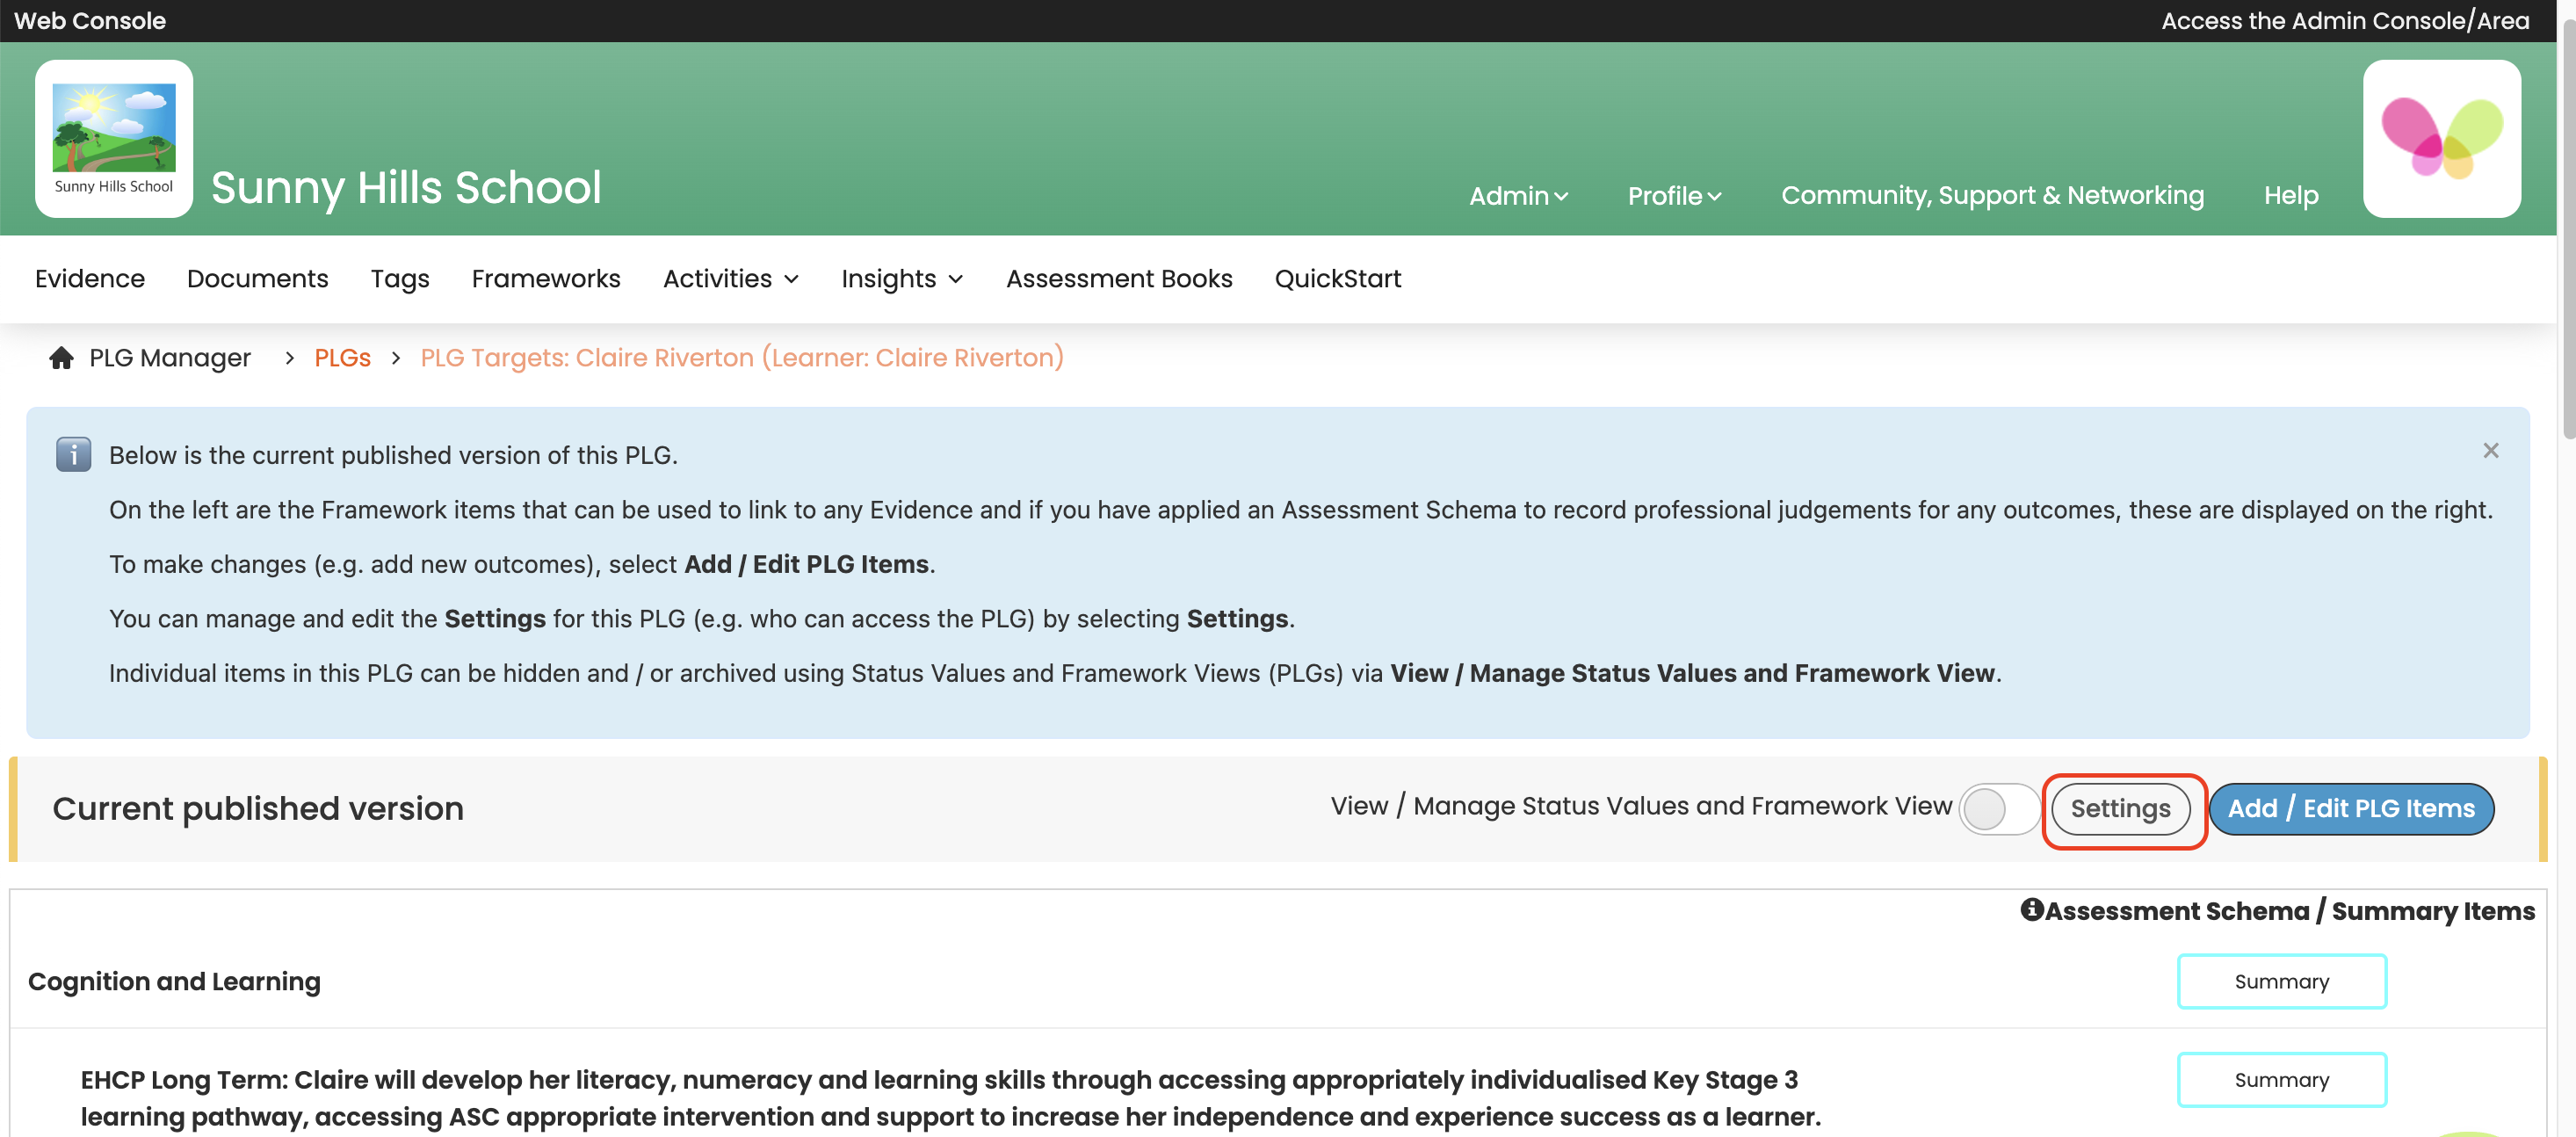Expand the Activities menu
Viewport: 2576px width, 1137px height.
coord(730,278)
